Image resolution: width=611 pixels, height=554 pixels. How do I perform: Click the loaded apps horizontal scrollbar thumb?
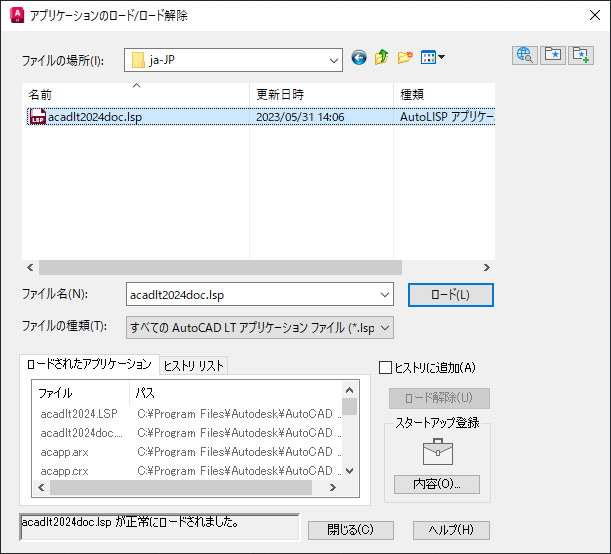pyautogui.click(x=181, y=488)
